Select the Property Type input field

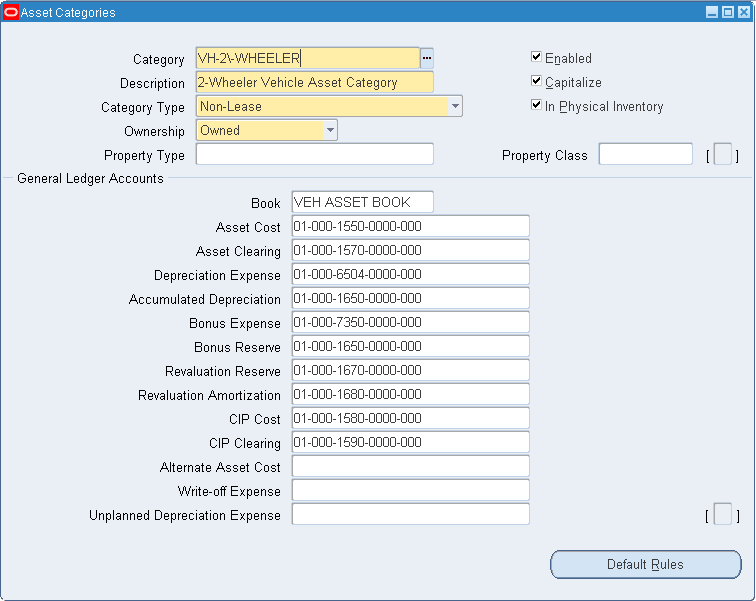coord(314,155)
